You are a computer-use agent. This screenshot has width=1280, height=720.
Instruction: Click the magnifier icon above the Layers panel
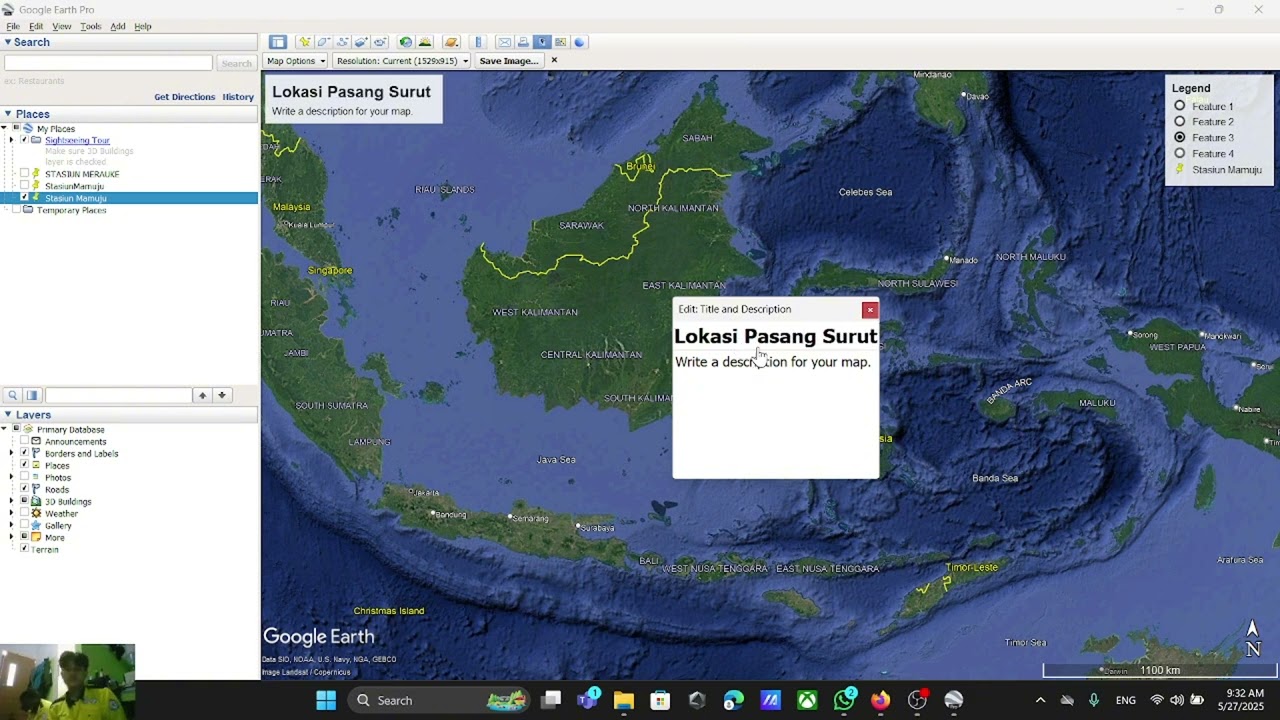(13, 395)
